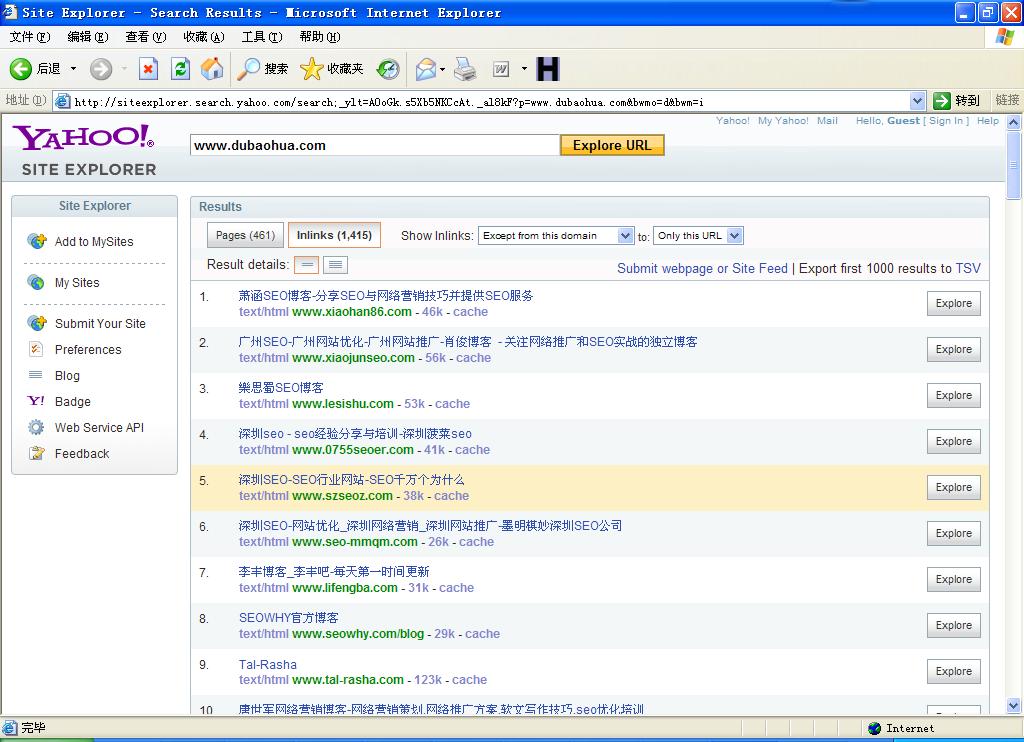Go to the Home page icon
This screenshot has width=1024, height=742.
point(212,69)
